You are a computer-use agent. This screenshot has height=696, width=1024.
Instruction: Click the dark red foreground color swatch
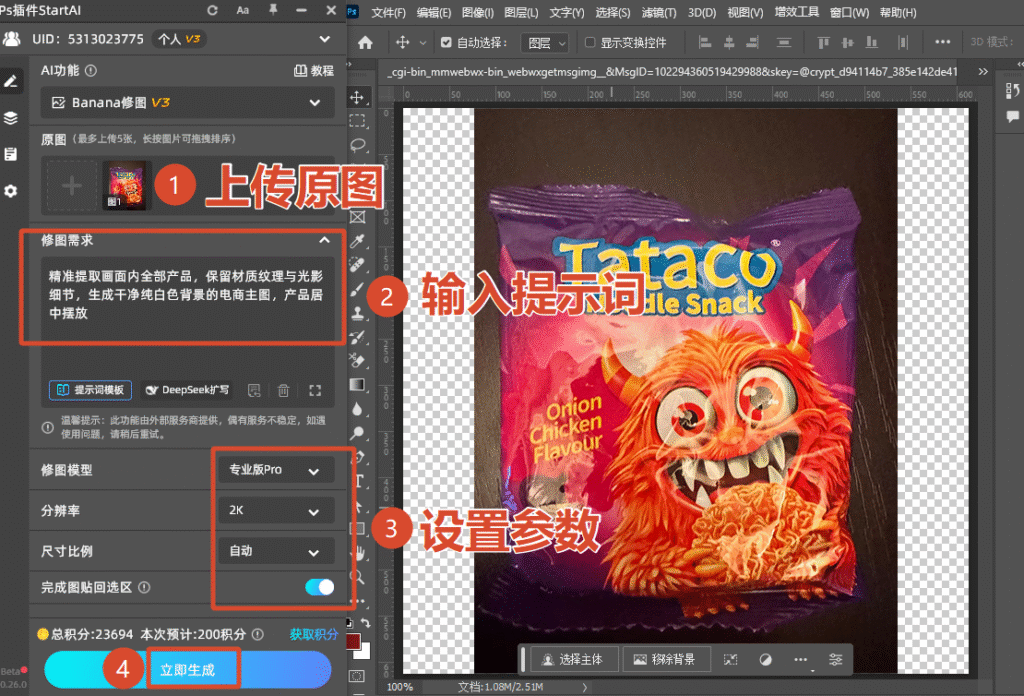pos(353,641)
